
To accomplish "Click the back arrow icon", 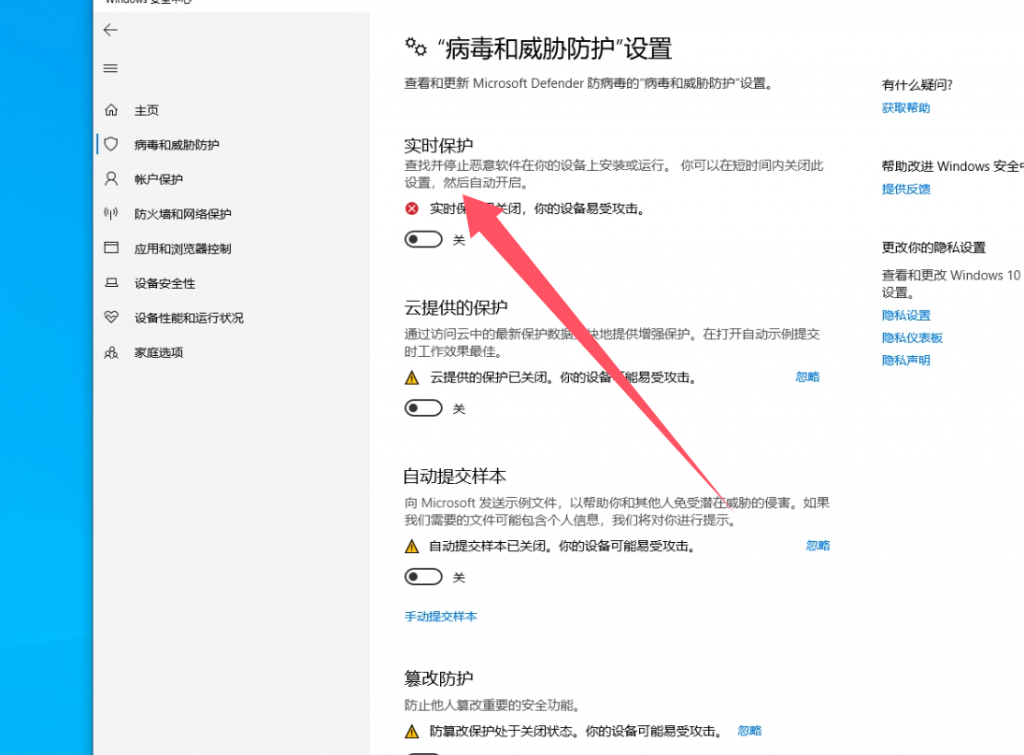I will click(x=110, y=30).
